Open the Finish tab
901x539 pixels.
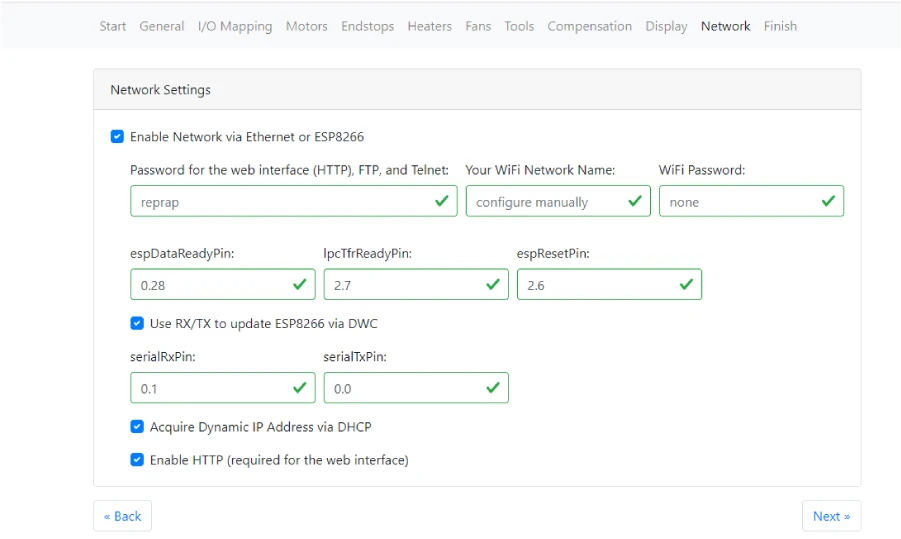pyautogui.click(x=780, y=26)
